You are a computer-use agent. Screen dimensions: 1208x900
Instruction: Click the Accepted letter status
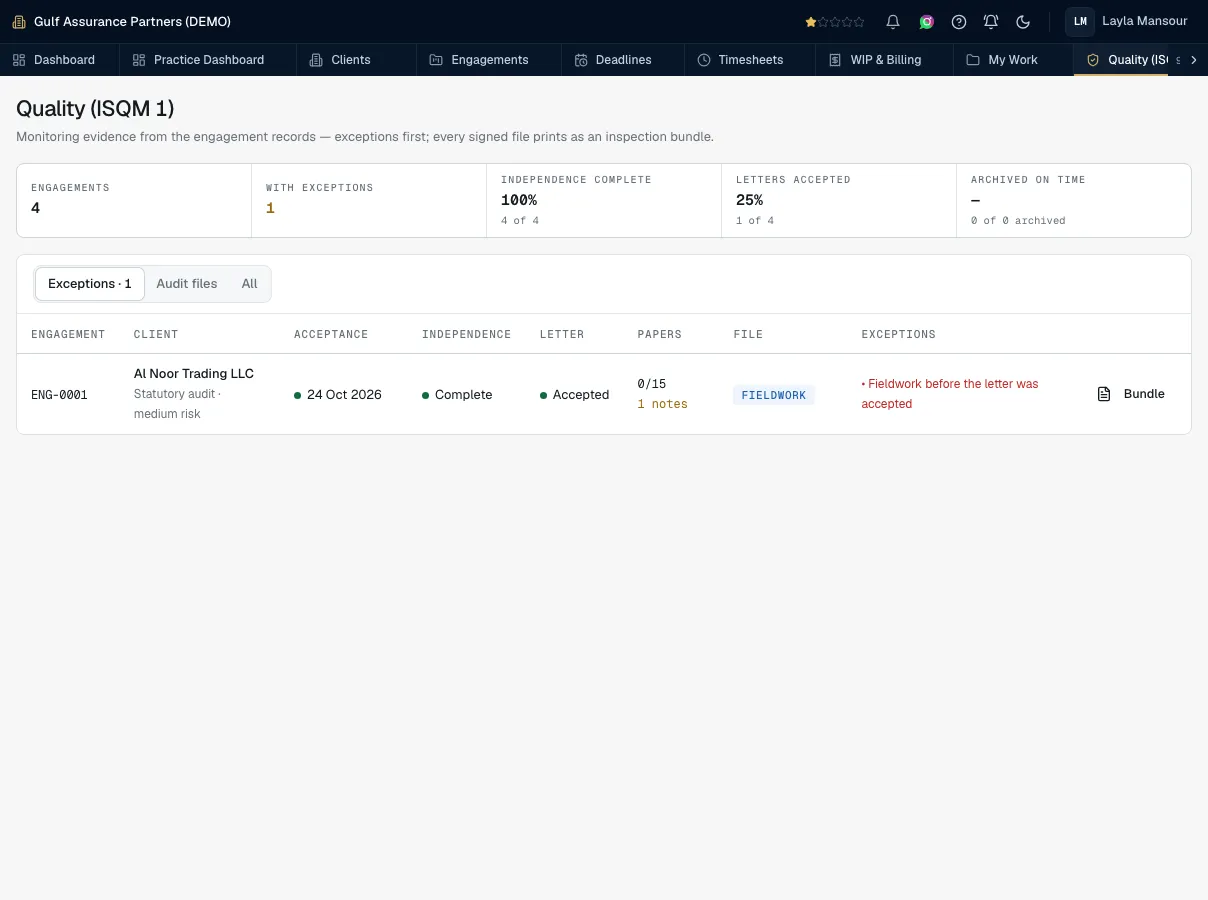point(574,395)
